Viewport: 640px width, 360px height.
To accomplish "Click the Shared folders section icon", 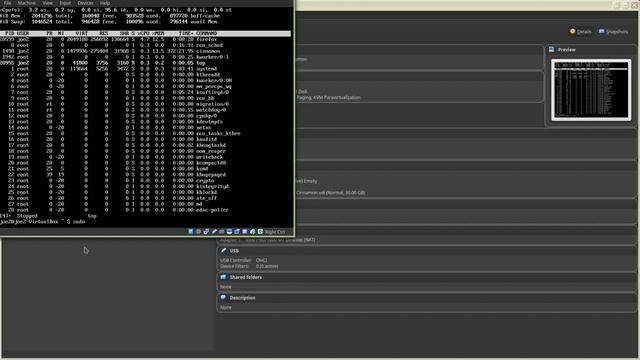I will pyautogui.click(x=223, y=277).
